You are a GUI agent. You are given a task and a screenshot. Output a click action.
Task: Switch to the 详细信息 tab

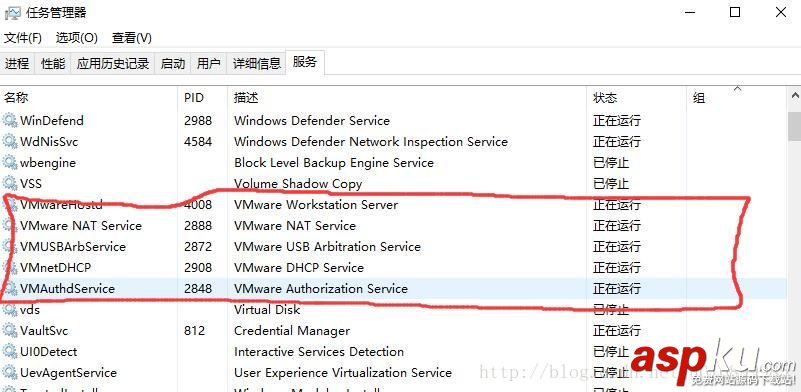tap(257, 63)
